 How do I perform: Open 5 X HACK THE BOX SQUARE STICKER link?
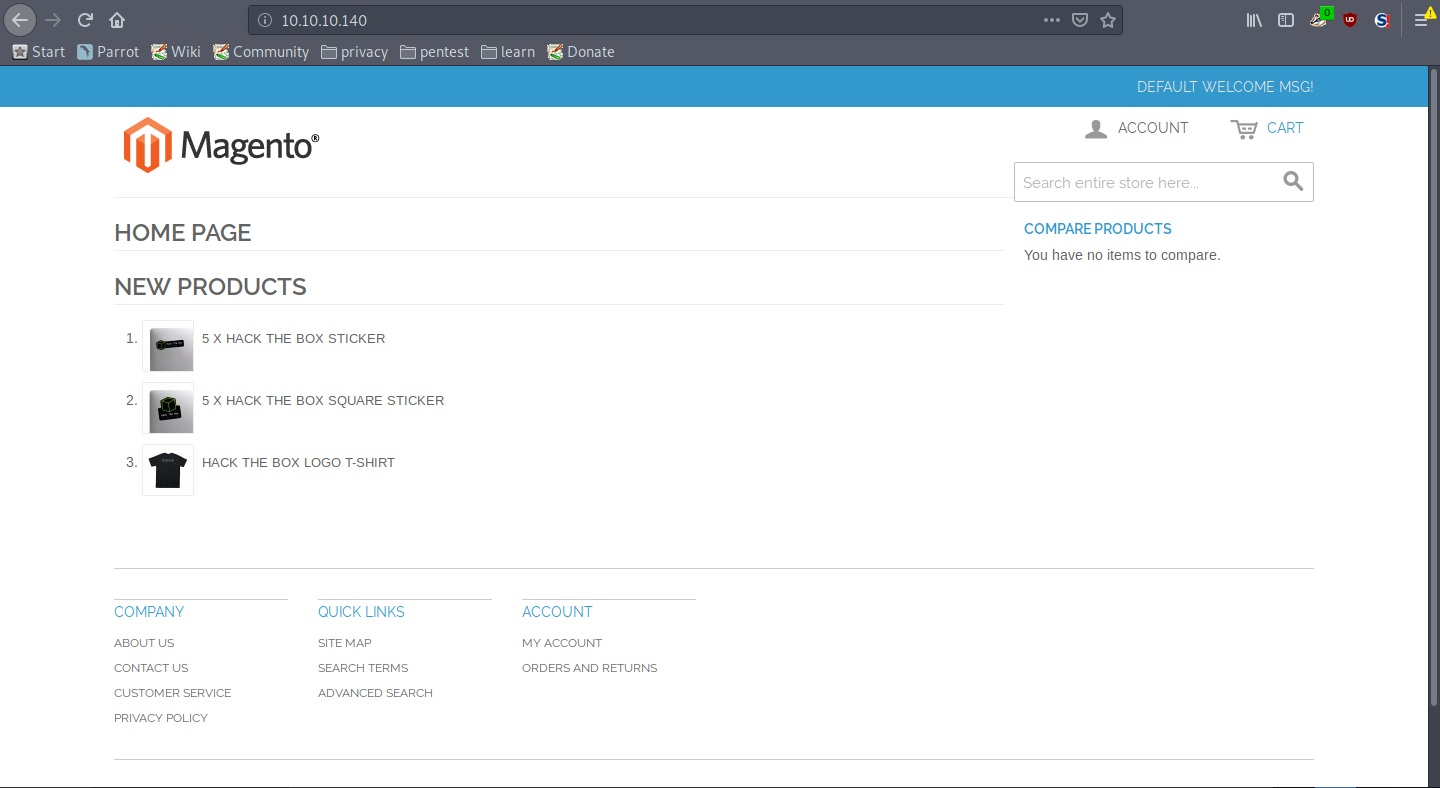(323, 400)
